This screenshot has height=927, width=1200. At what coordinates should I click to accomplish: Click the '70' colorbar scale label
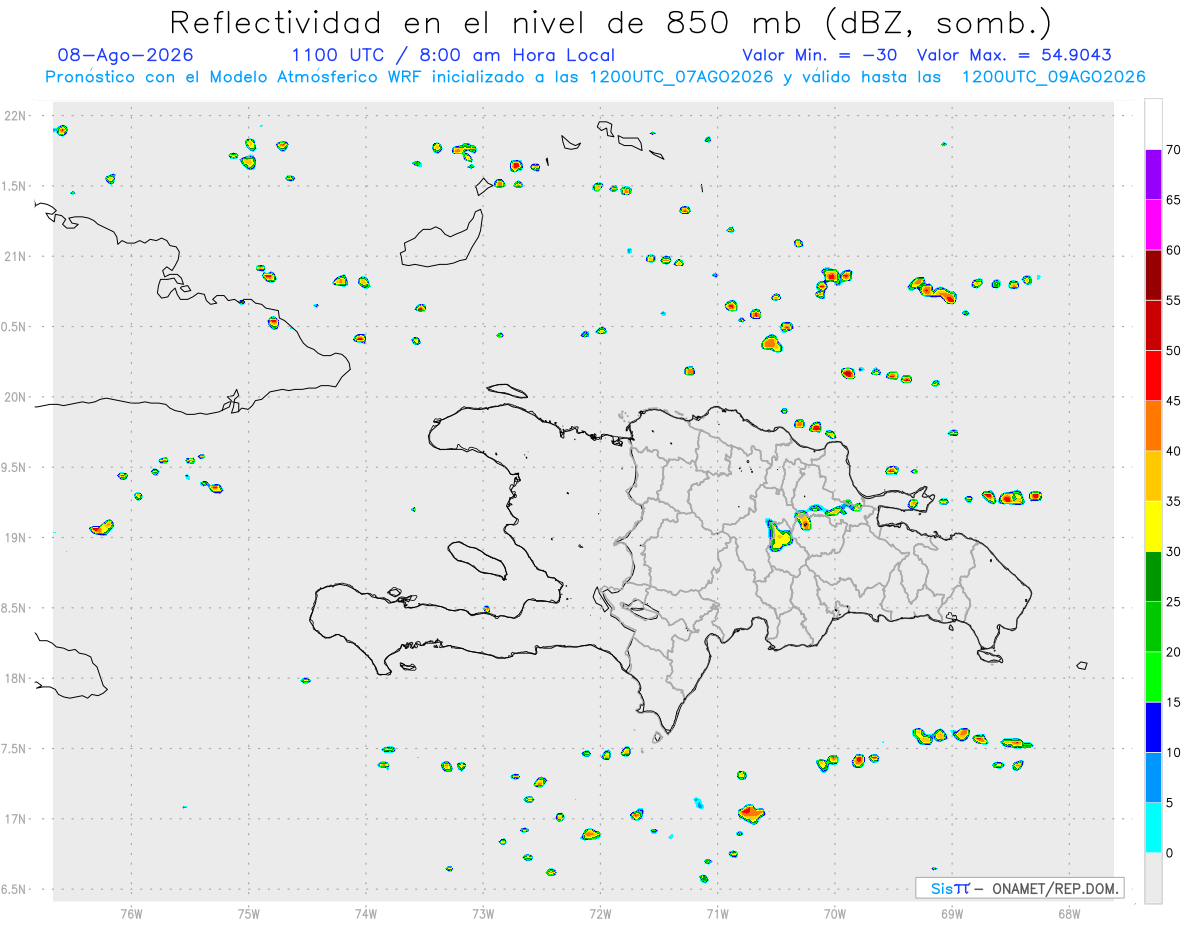[x=1174, y=150]
